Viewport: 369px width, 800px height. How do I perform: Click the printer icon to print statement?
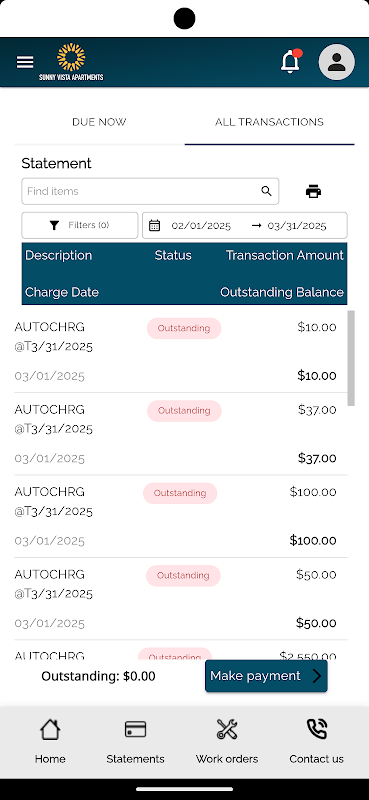click(x=313, y=191)
